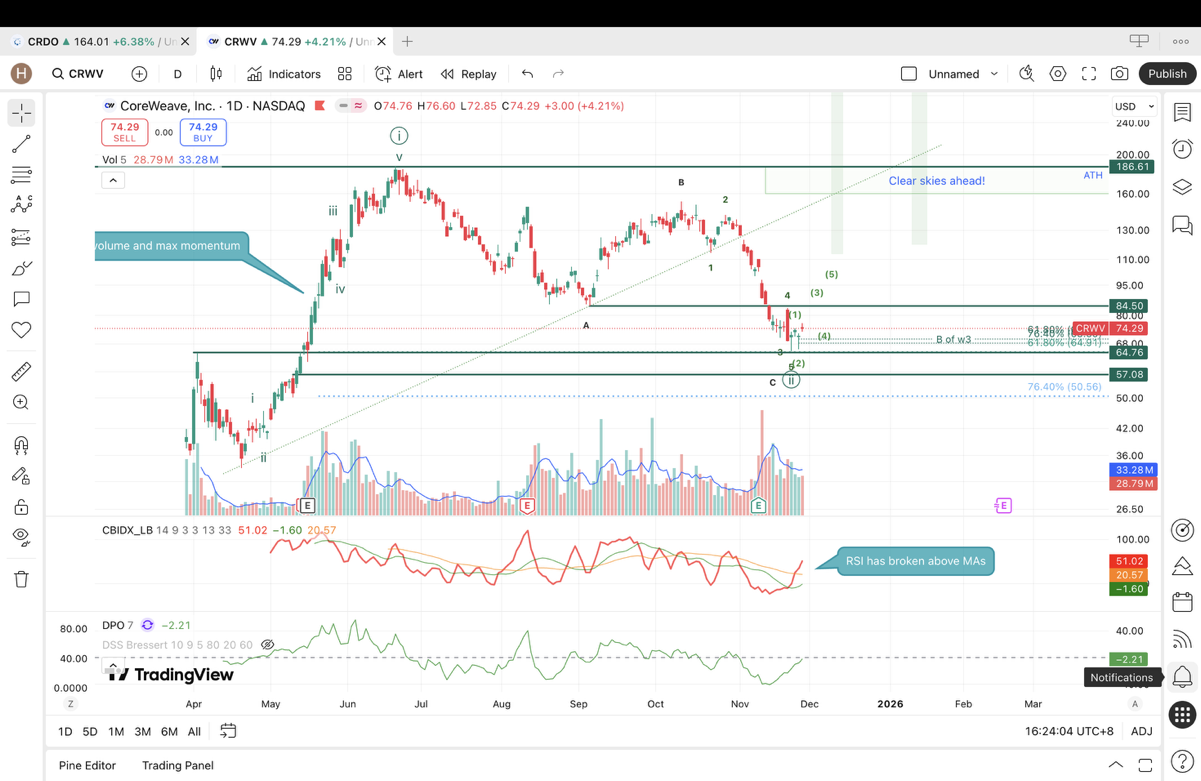The height and width of the screenshot is (781, 1201).
Task: Open the Pine Editor tab
Action: click(87, 765)
